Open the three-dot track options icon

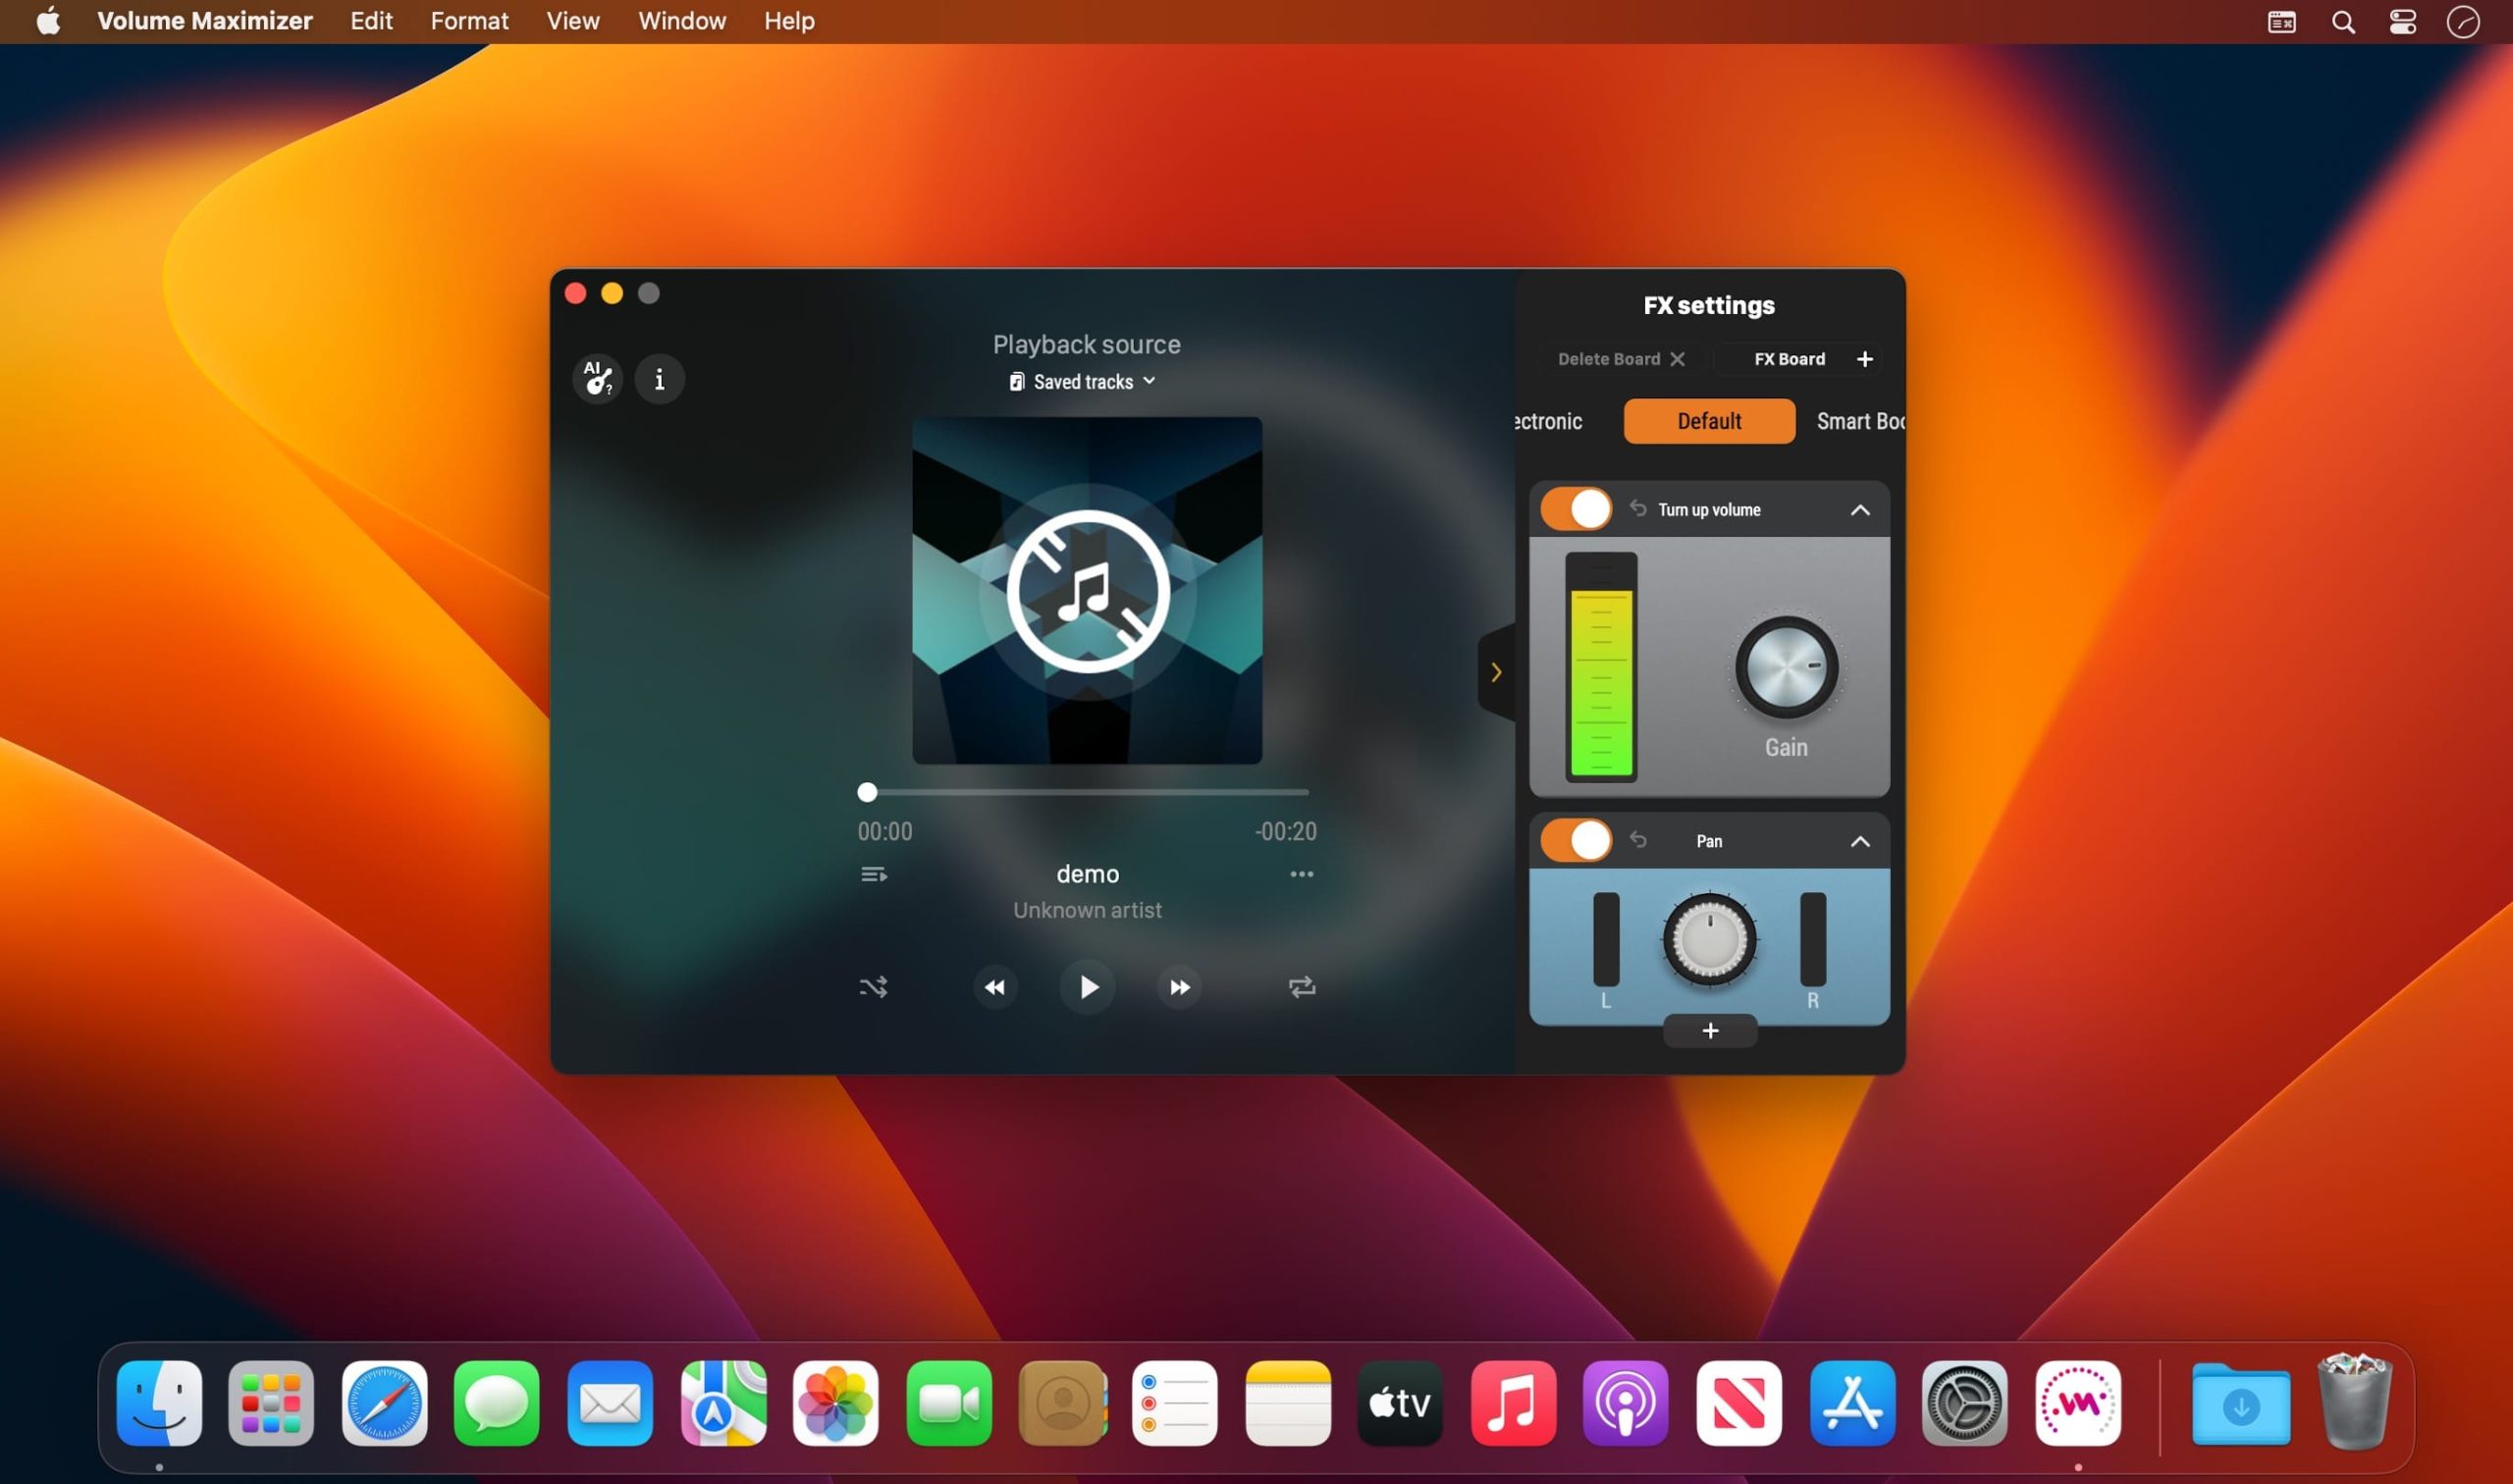click(x=1302, y=873)
